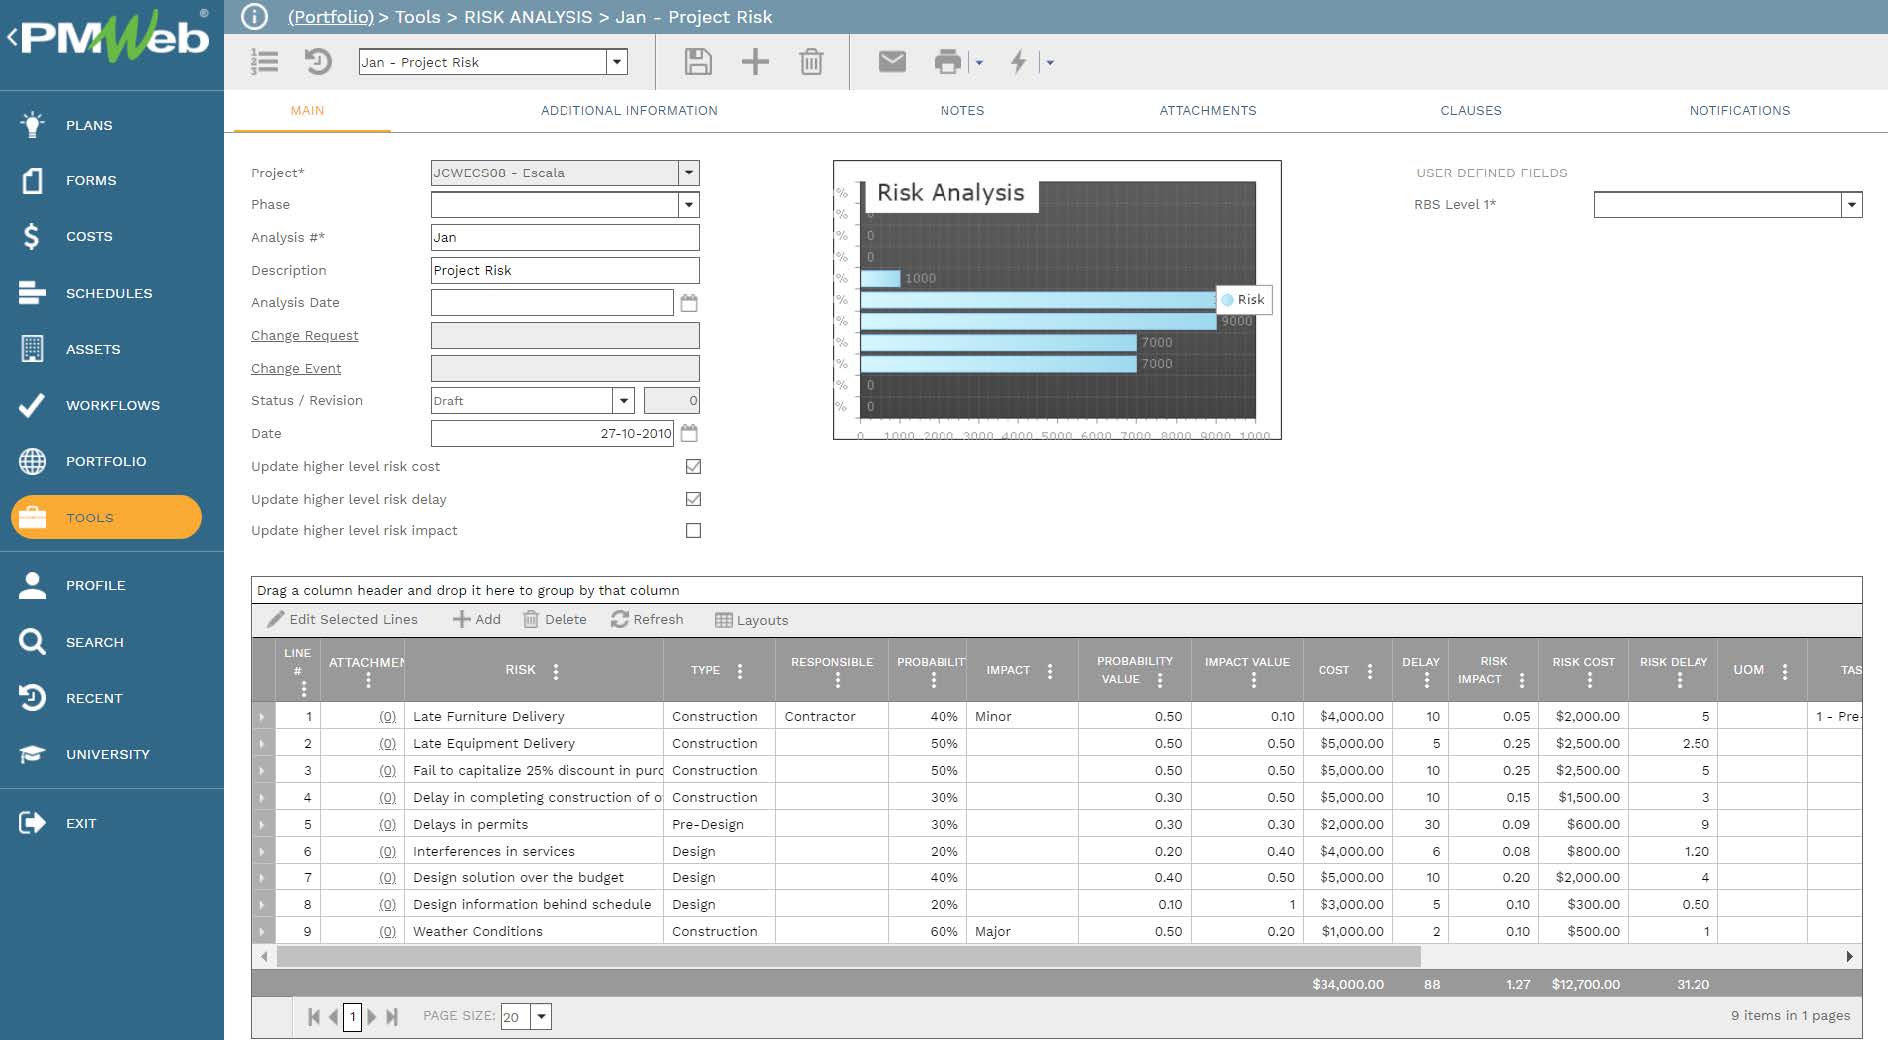Open Layouts in grid toolbar
Screen dimensions: 1888x1040
click(752, 620)
